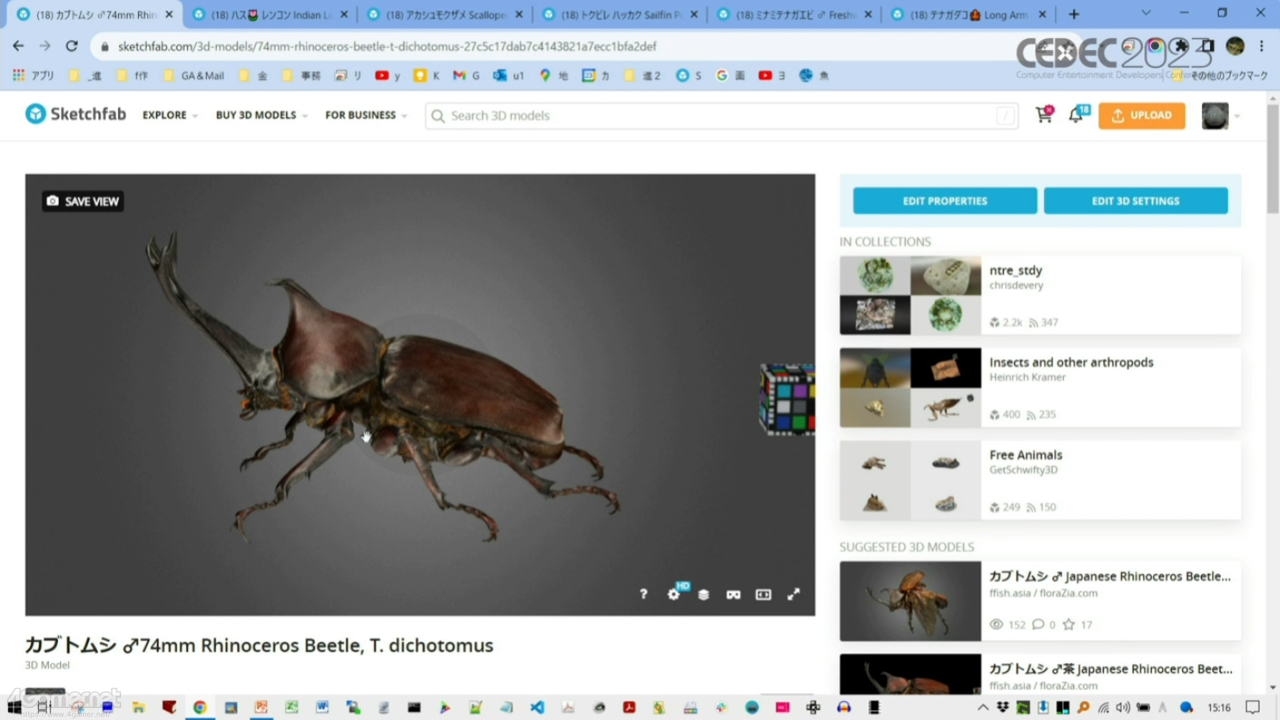Open the user avatar account menu

click(1215, 116)
